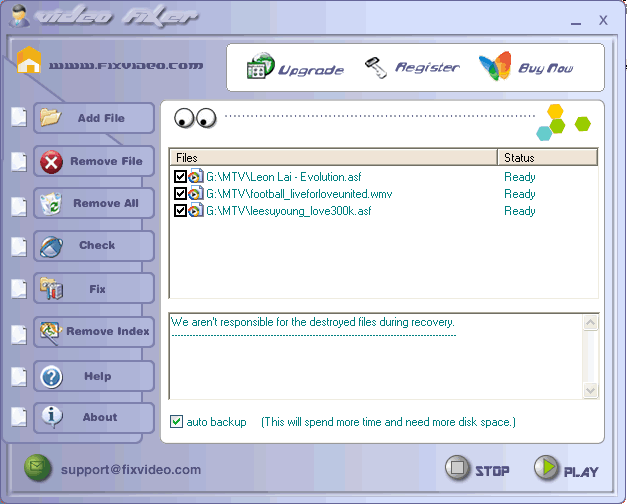The height and width of the screenshot is (504, 627).
Task: Click the user avatar icon in title bar
Action: pyautogui.click(x=19, y=16)
